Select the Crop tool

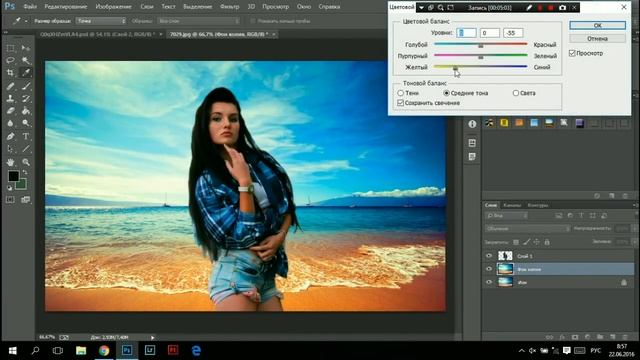[x=10, y=73]
